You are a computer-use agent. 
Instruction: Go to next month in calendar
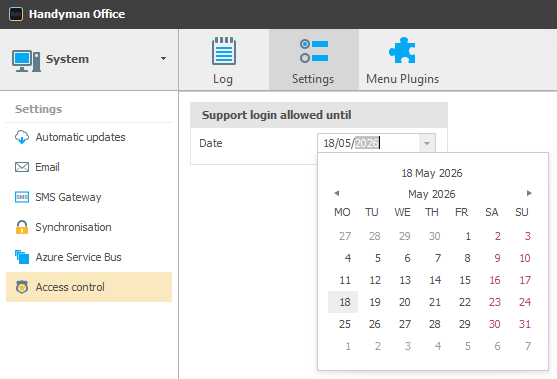[x=529, y=193]
